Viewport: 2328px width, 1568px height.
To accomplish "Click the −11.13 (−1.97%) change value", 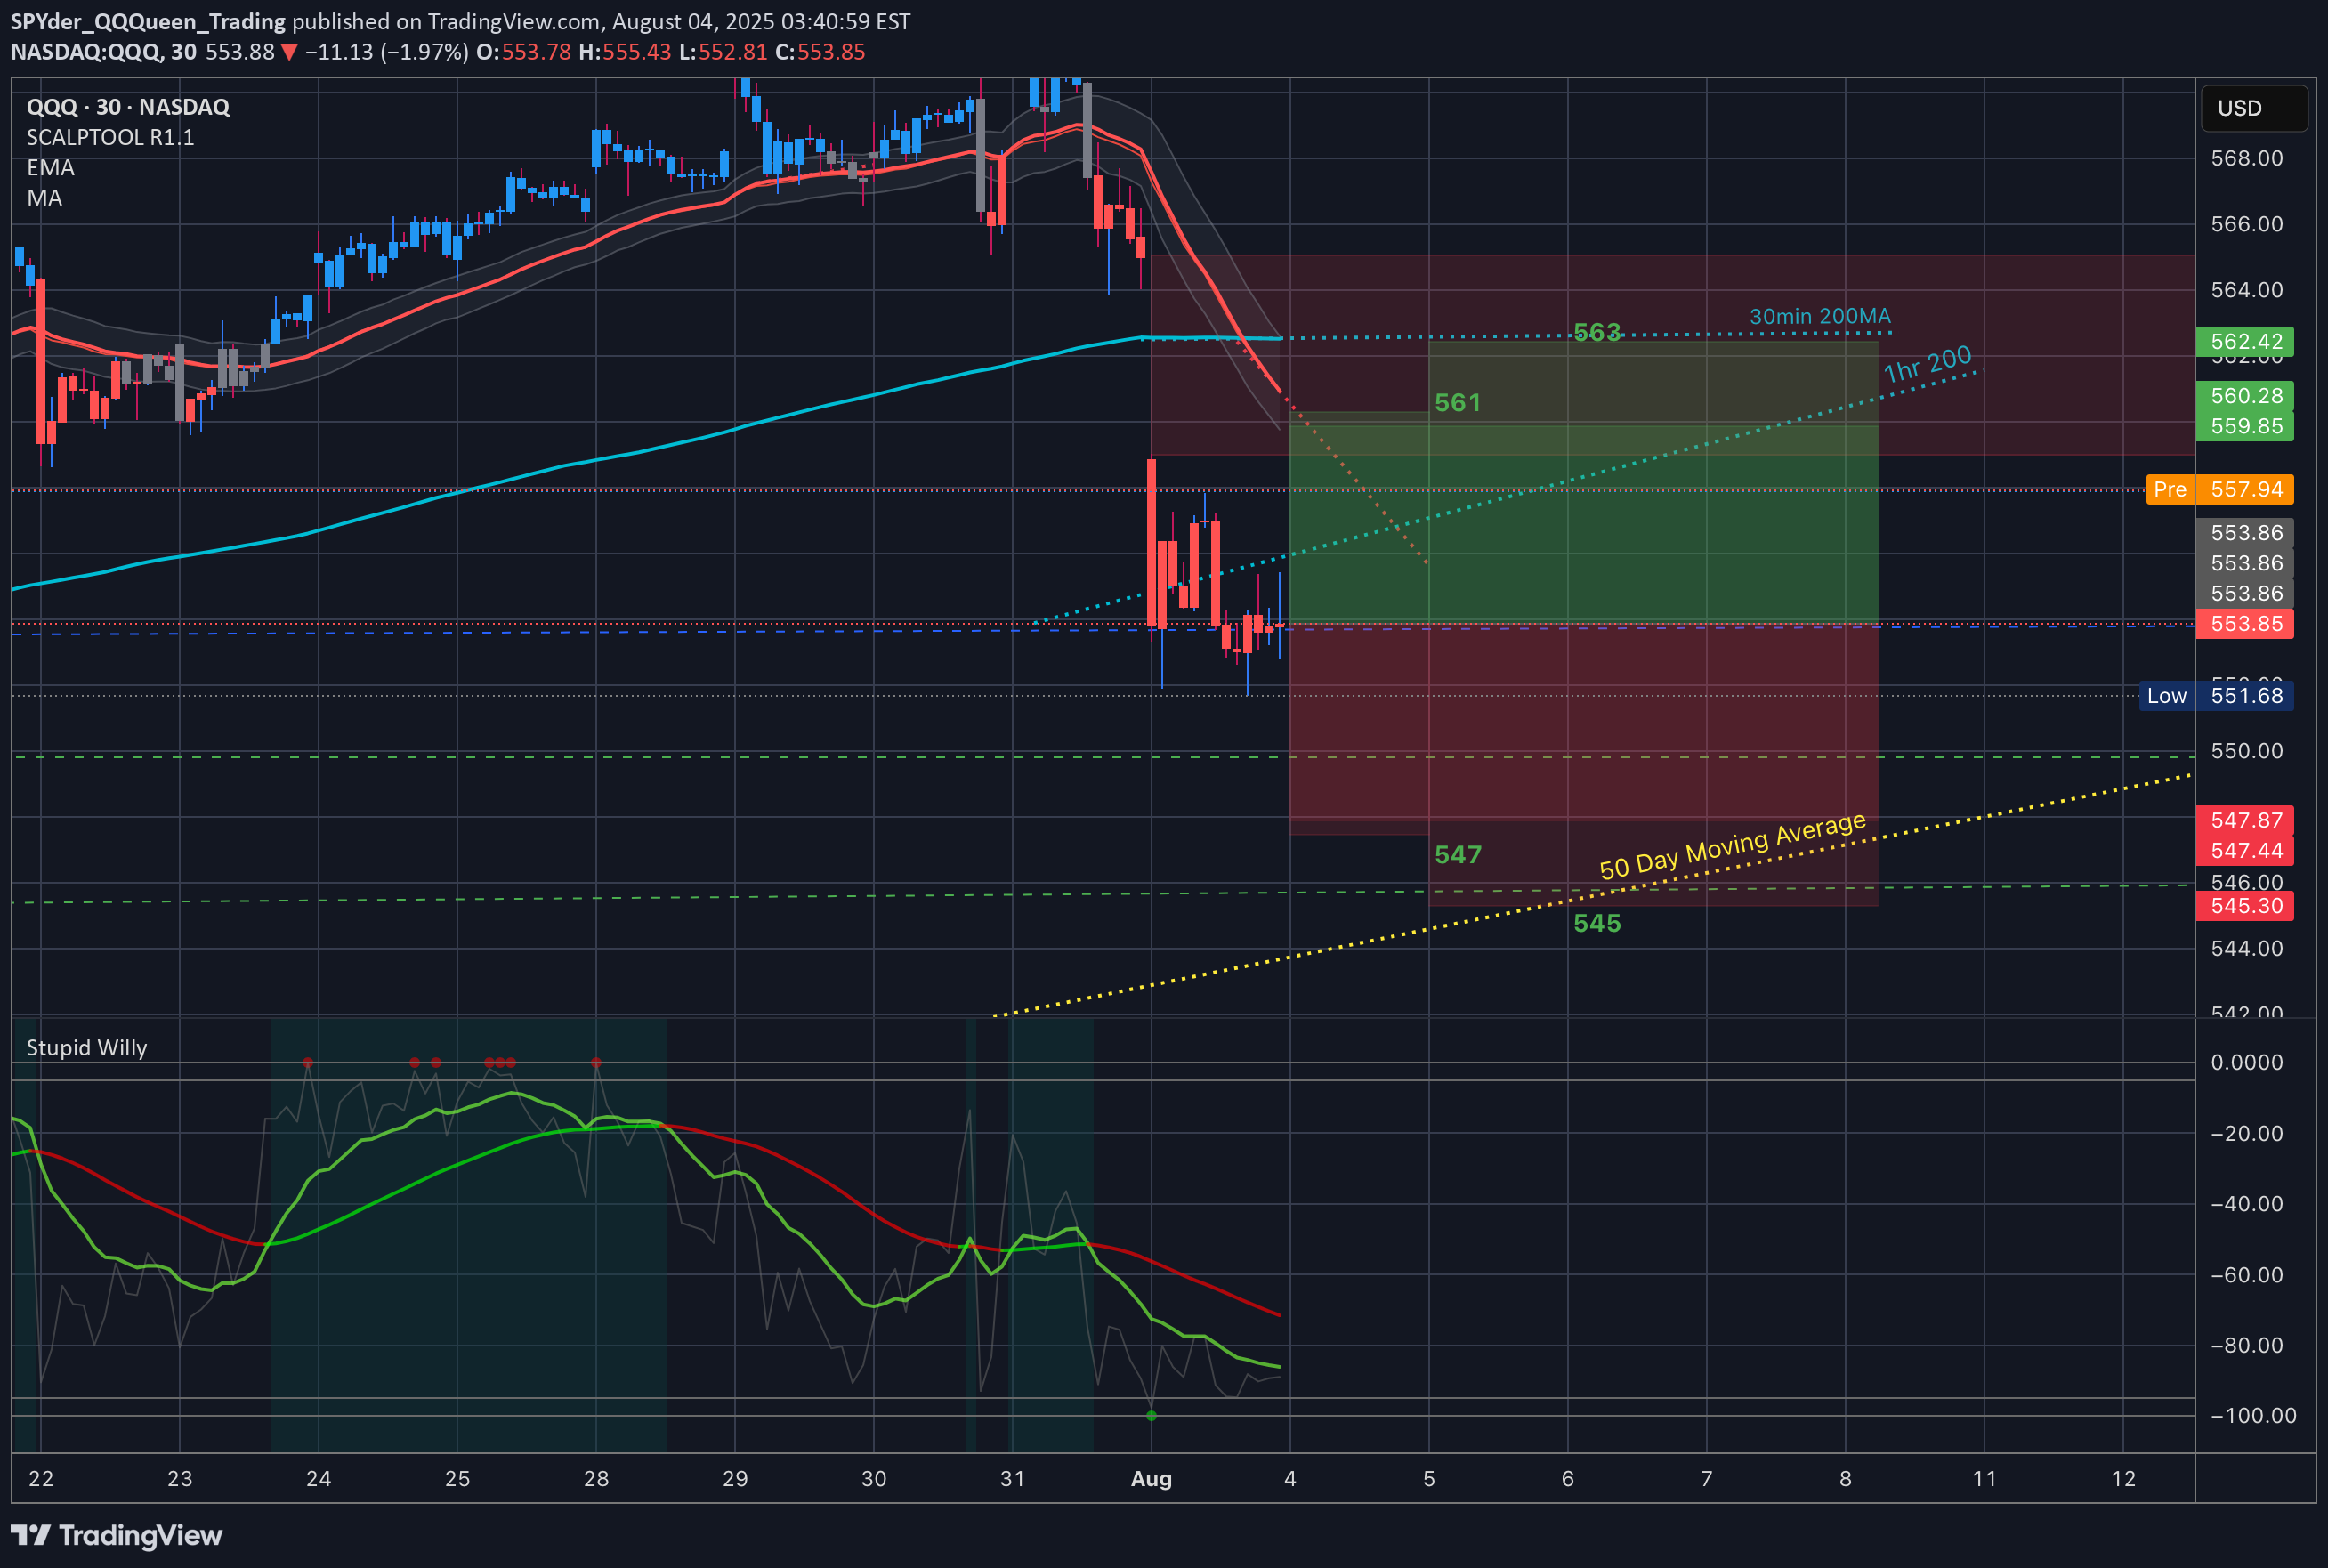I will pos(386,52).
